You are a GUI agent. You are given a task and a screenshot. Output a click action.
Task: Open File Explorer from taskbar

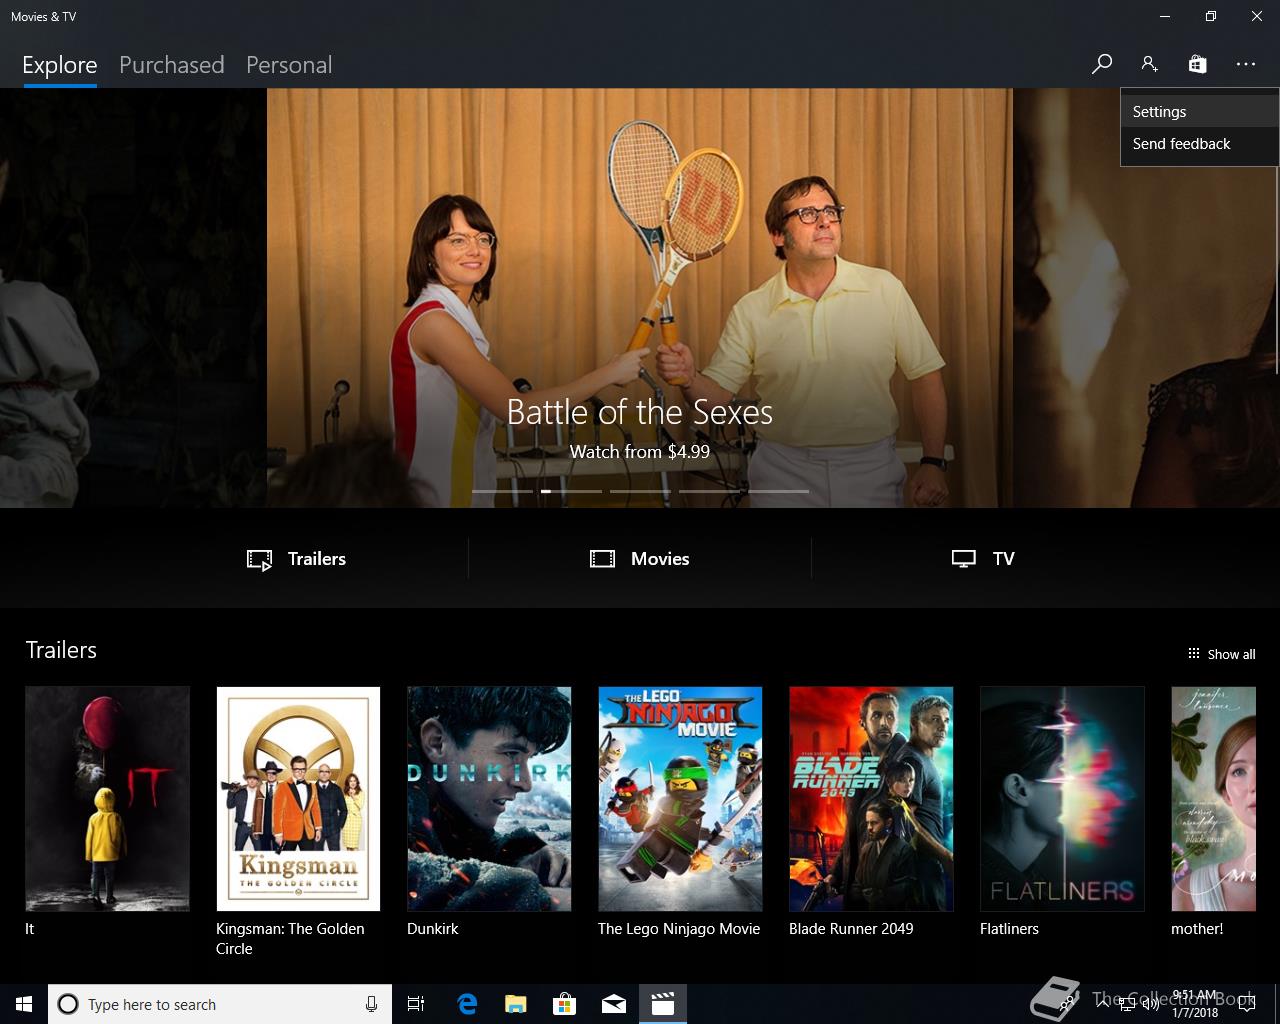click(516, 1004)
